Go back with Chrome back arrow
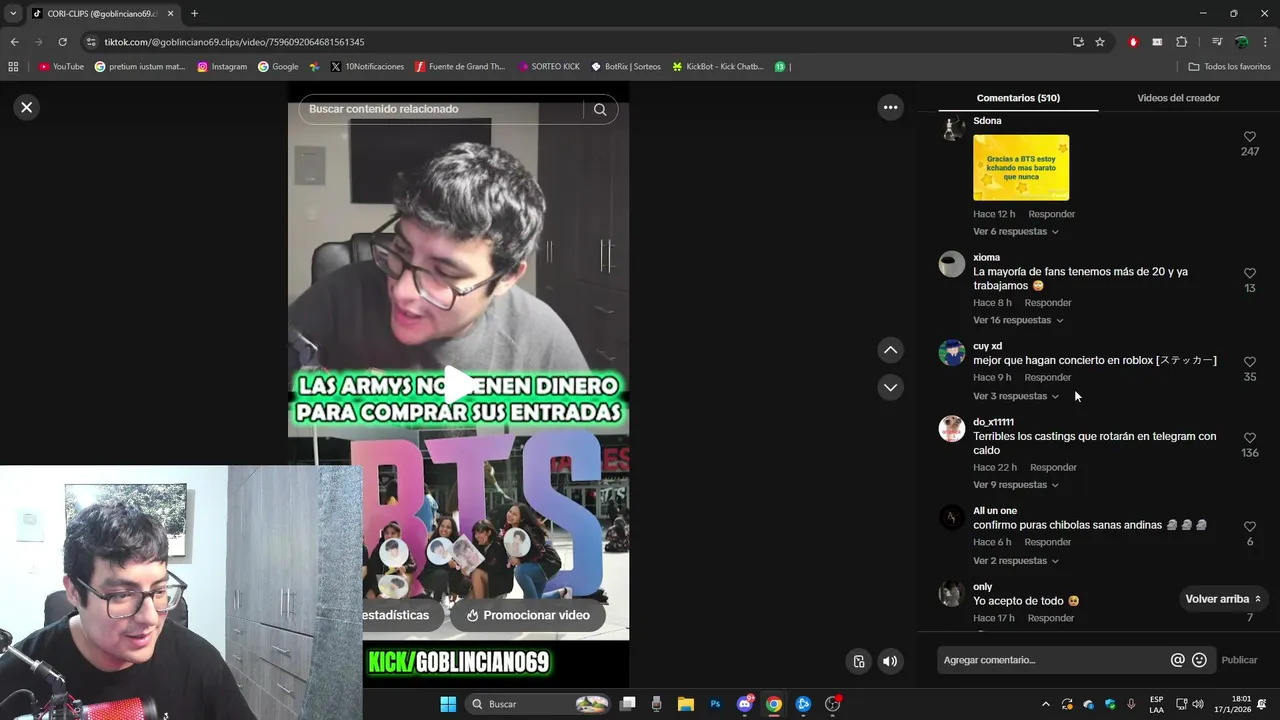1280x720 pixels. pyautogui.click(x=14, y=42)
